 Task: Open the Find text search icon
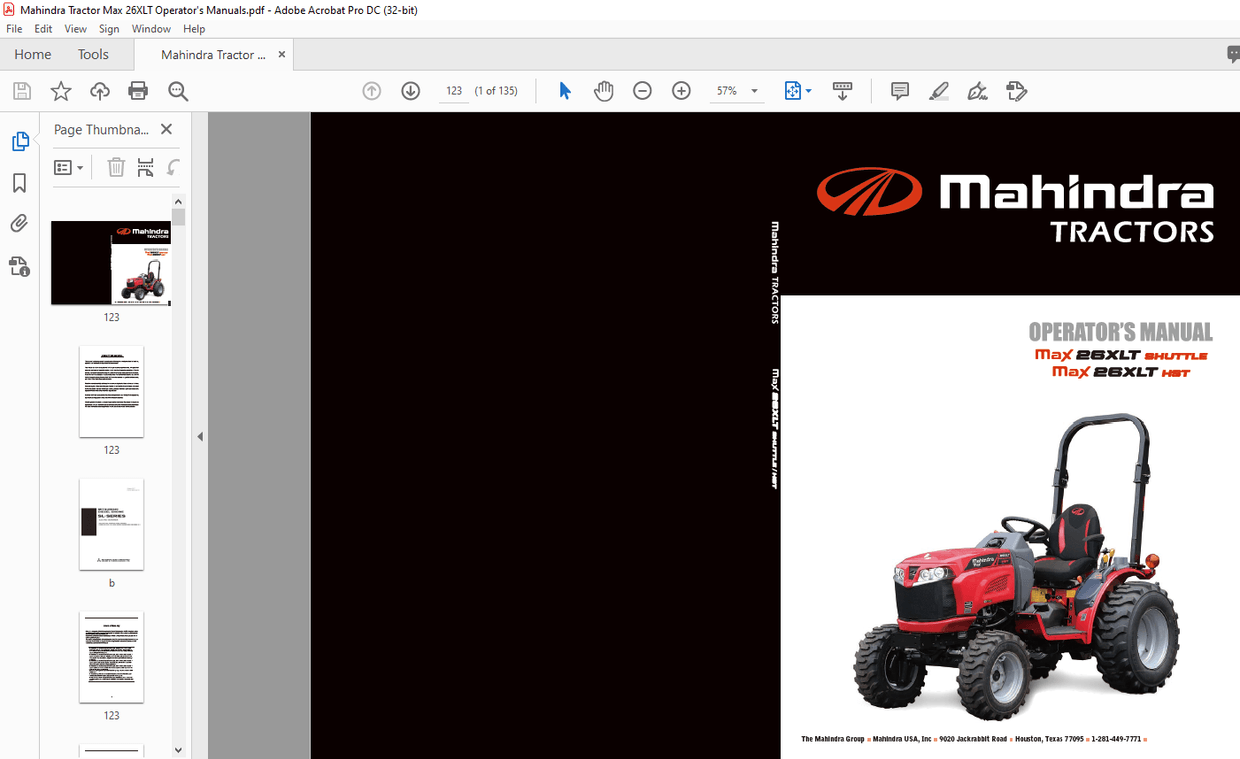tap(178, 90)
